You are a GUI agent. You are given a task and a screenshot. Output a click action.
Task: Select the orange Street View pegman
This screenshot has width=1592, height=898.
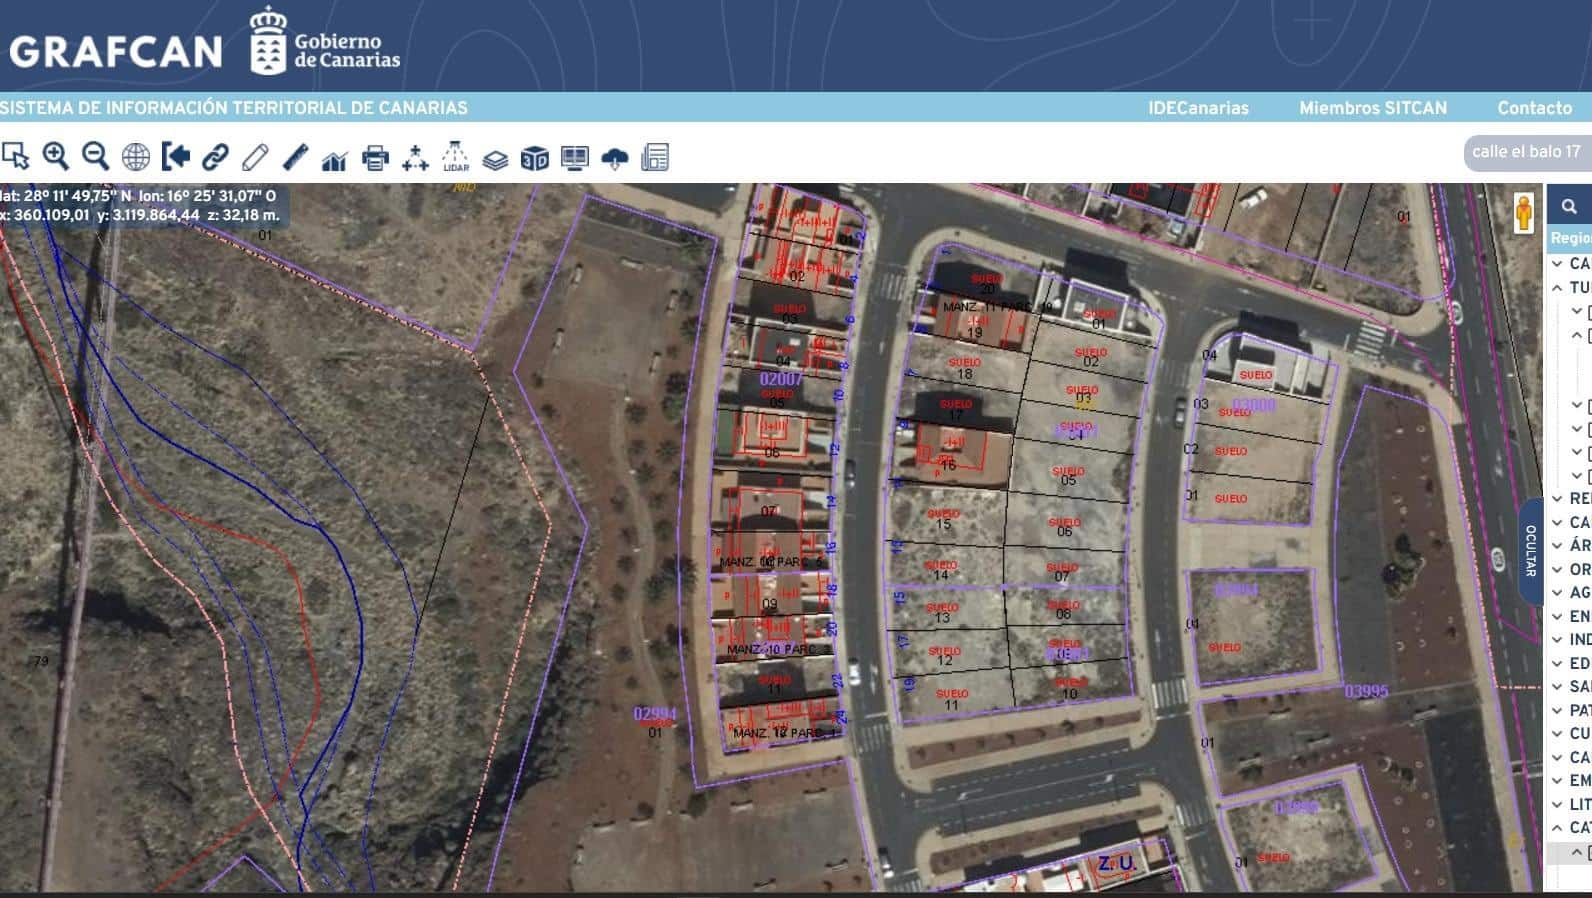(1523, 215)
